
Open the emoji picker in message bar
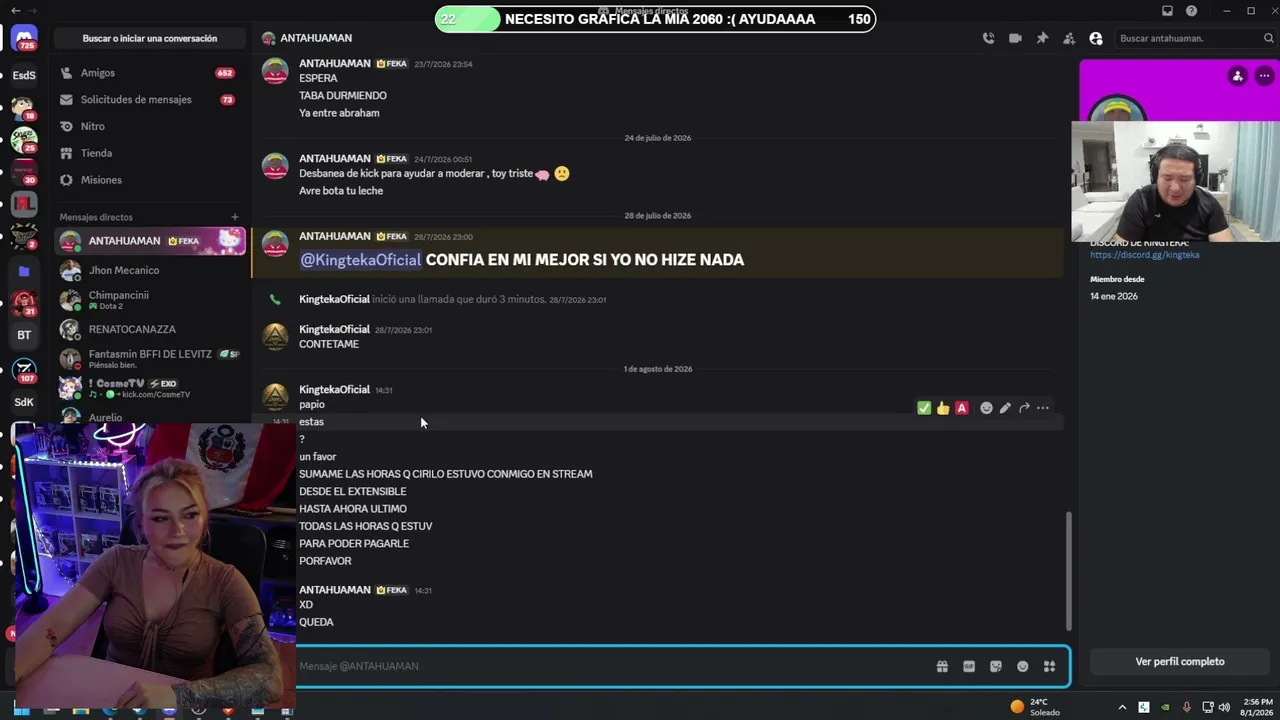click(x=1022, y=666)
